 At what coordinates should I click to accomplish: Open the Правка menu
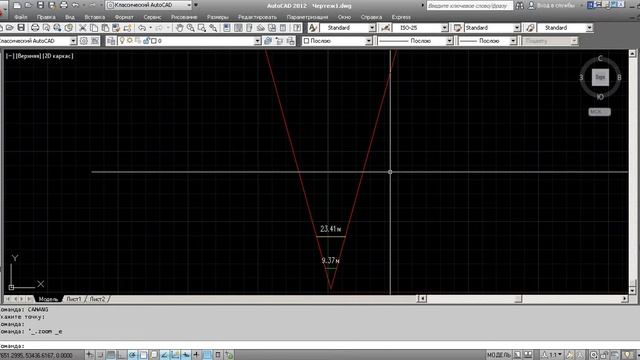click(x=46, y=17)
